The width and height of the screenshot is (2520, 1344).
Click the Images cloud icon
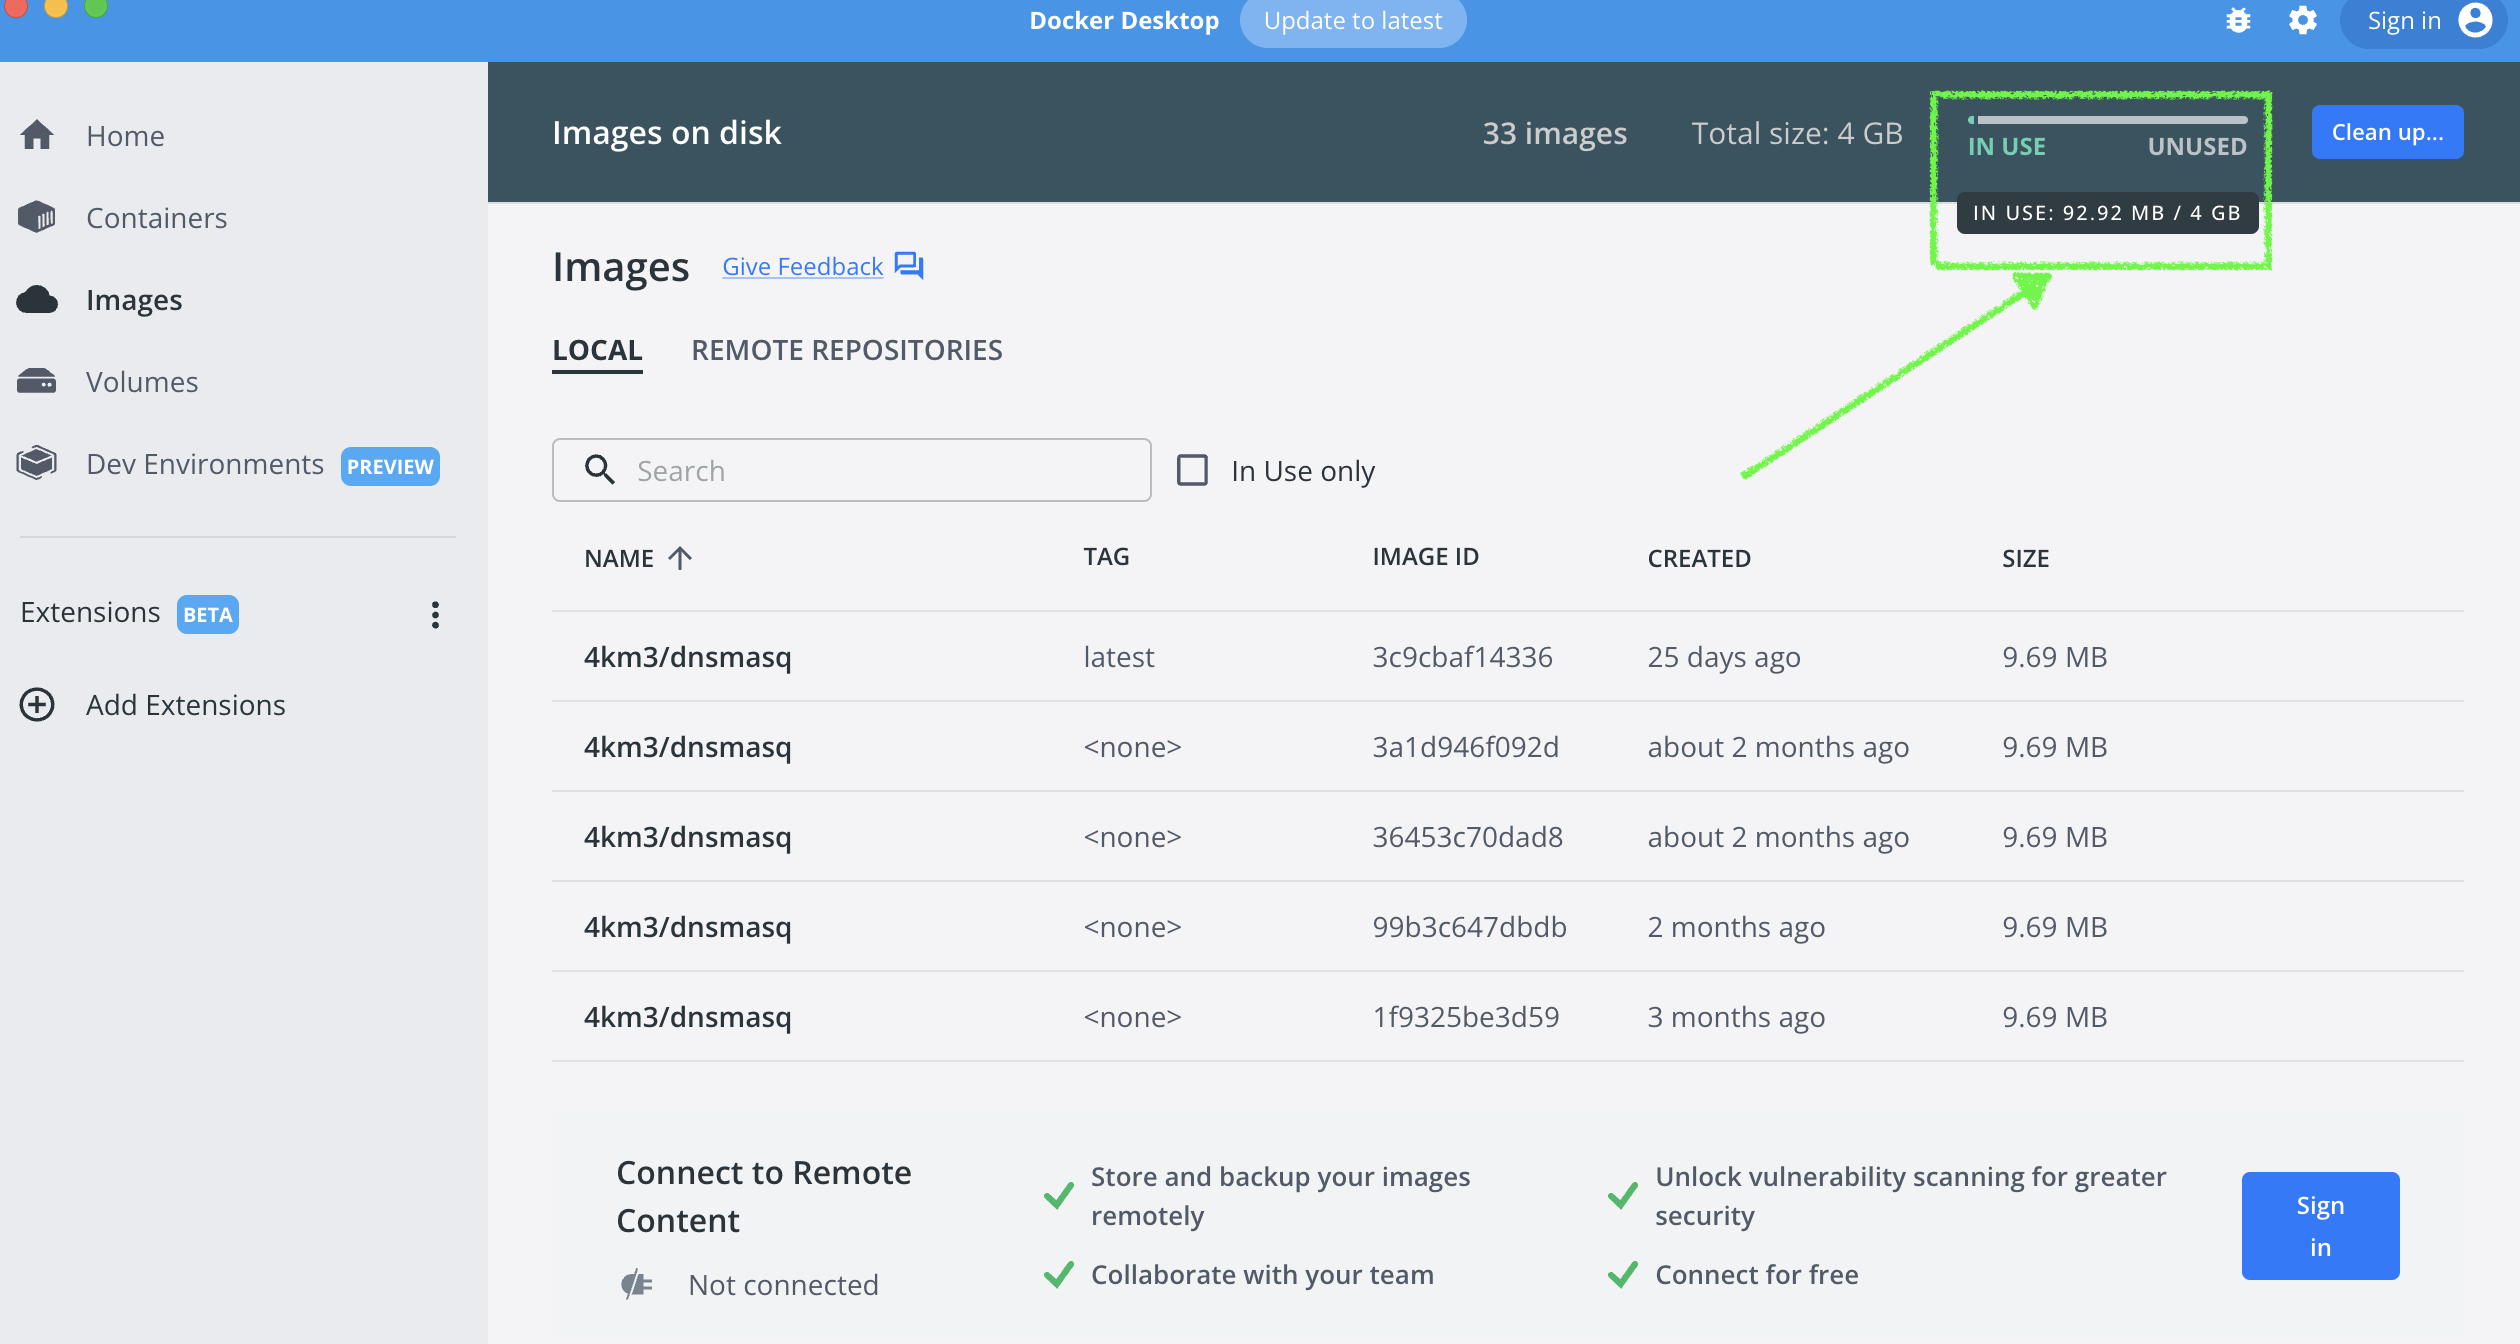point(37,299)
